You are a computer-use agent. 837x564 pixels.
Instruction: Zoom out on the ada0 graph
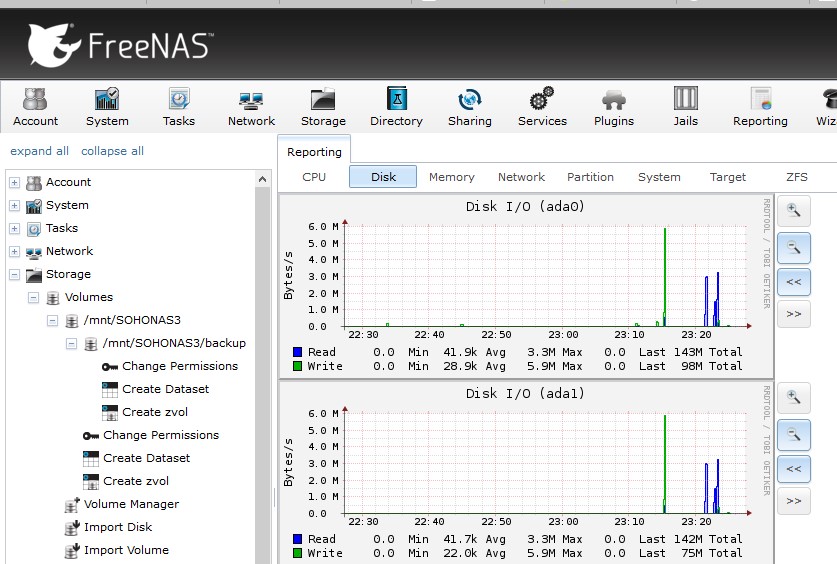pos(794,248)
